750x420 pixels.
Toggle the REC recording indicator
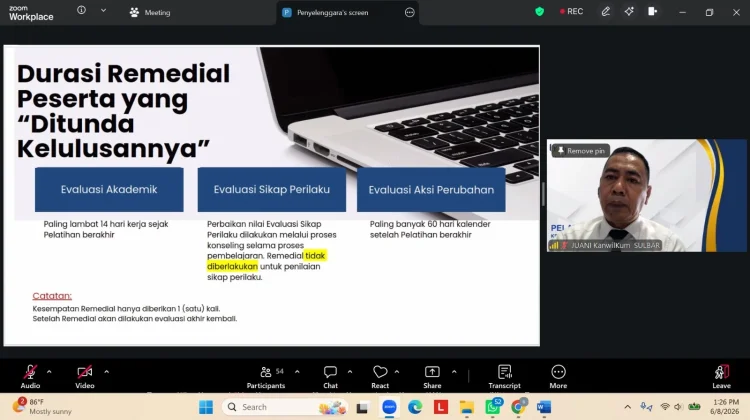(x=572, y=11)
